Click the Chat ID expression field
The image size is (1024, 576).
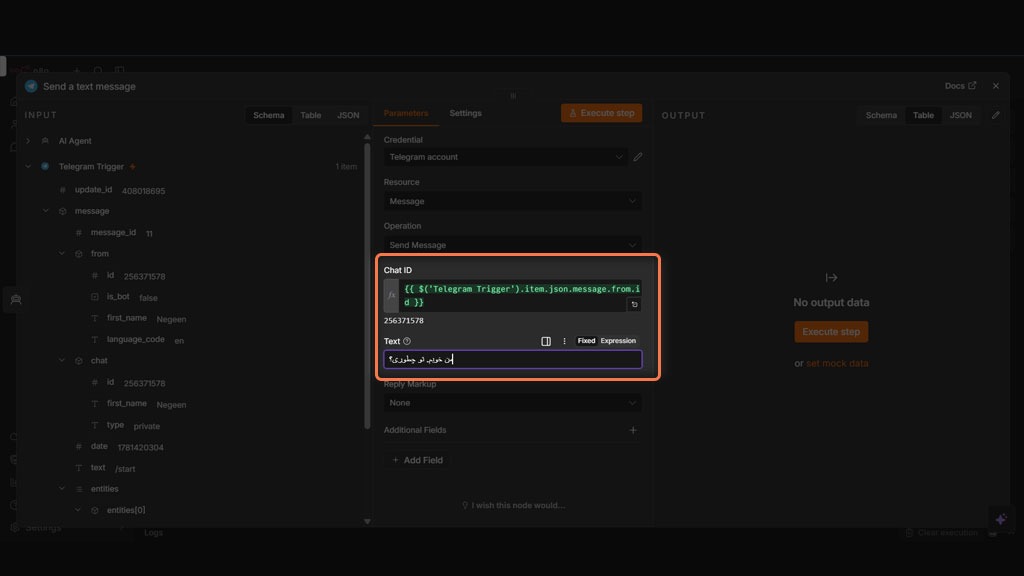click(x=520, y=295)
